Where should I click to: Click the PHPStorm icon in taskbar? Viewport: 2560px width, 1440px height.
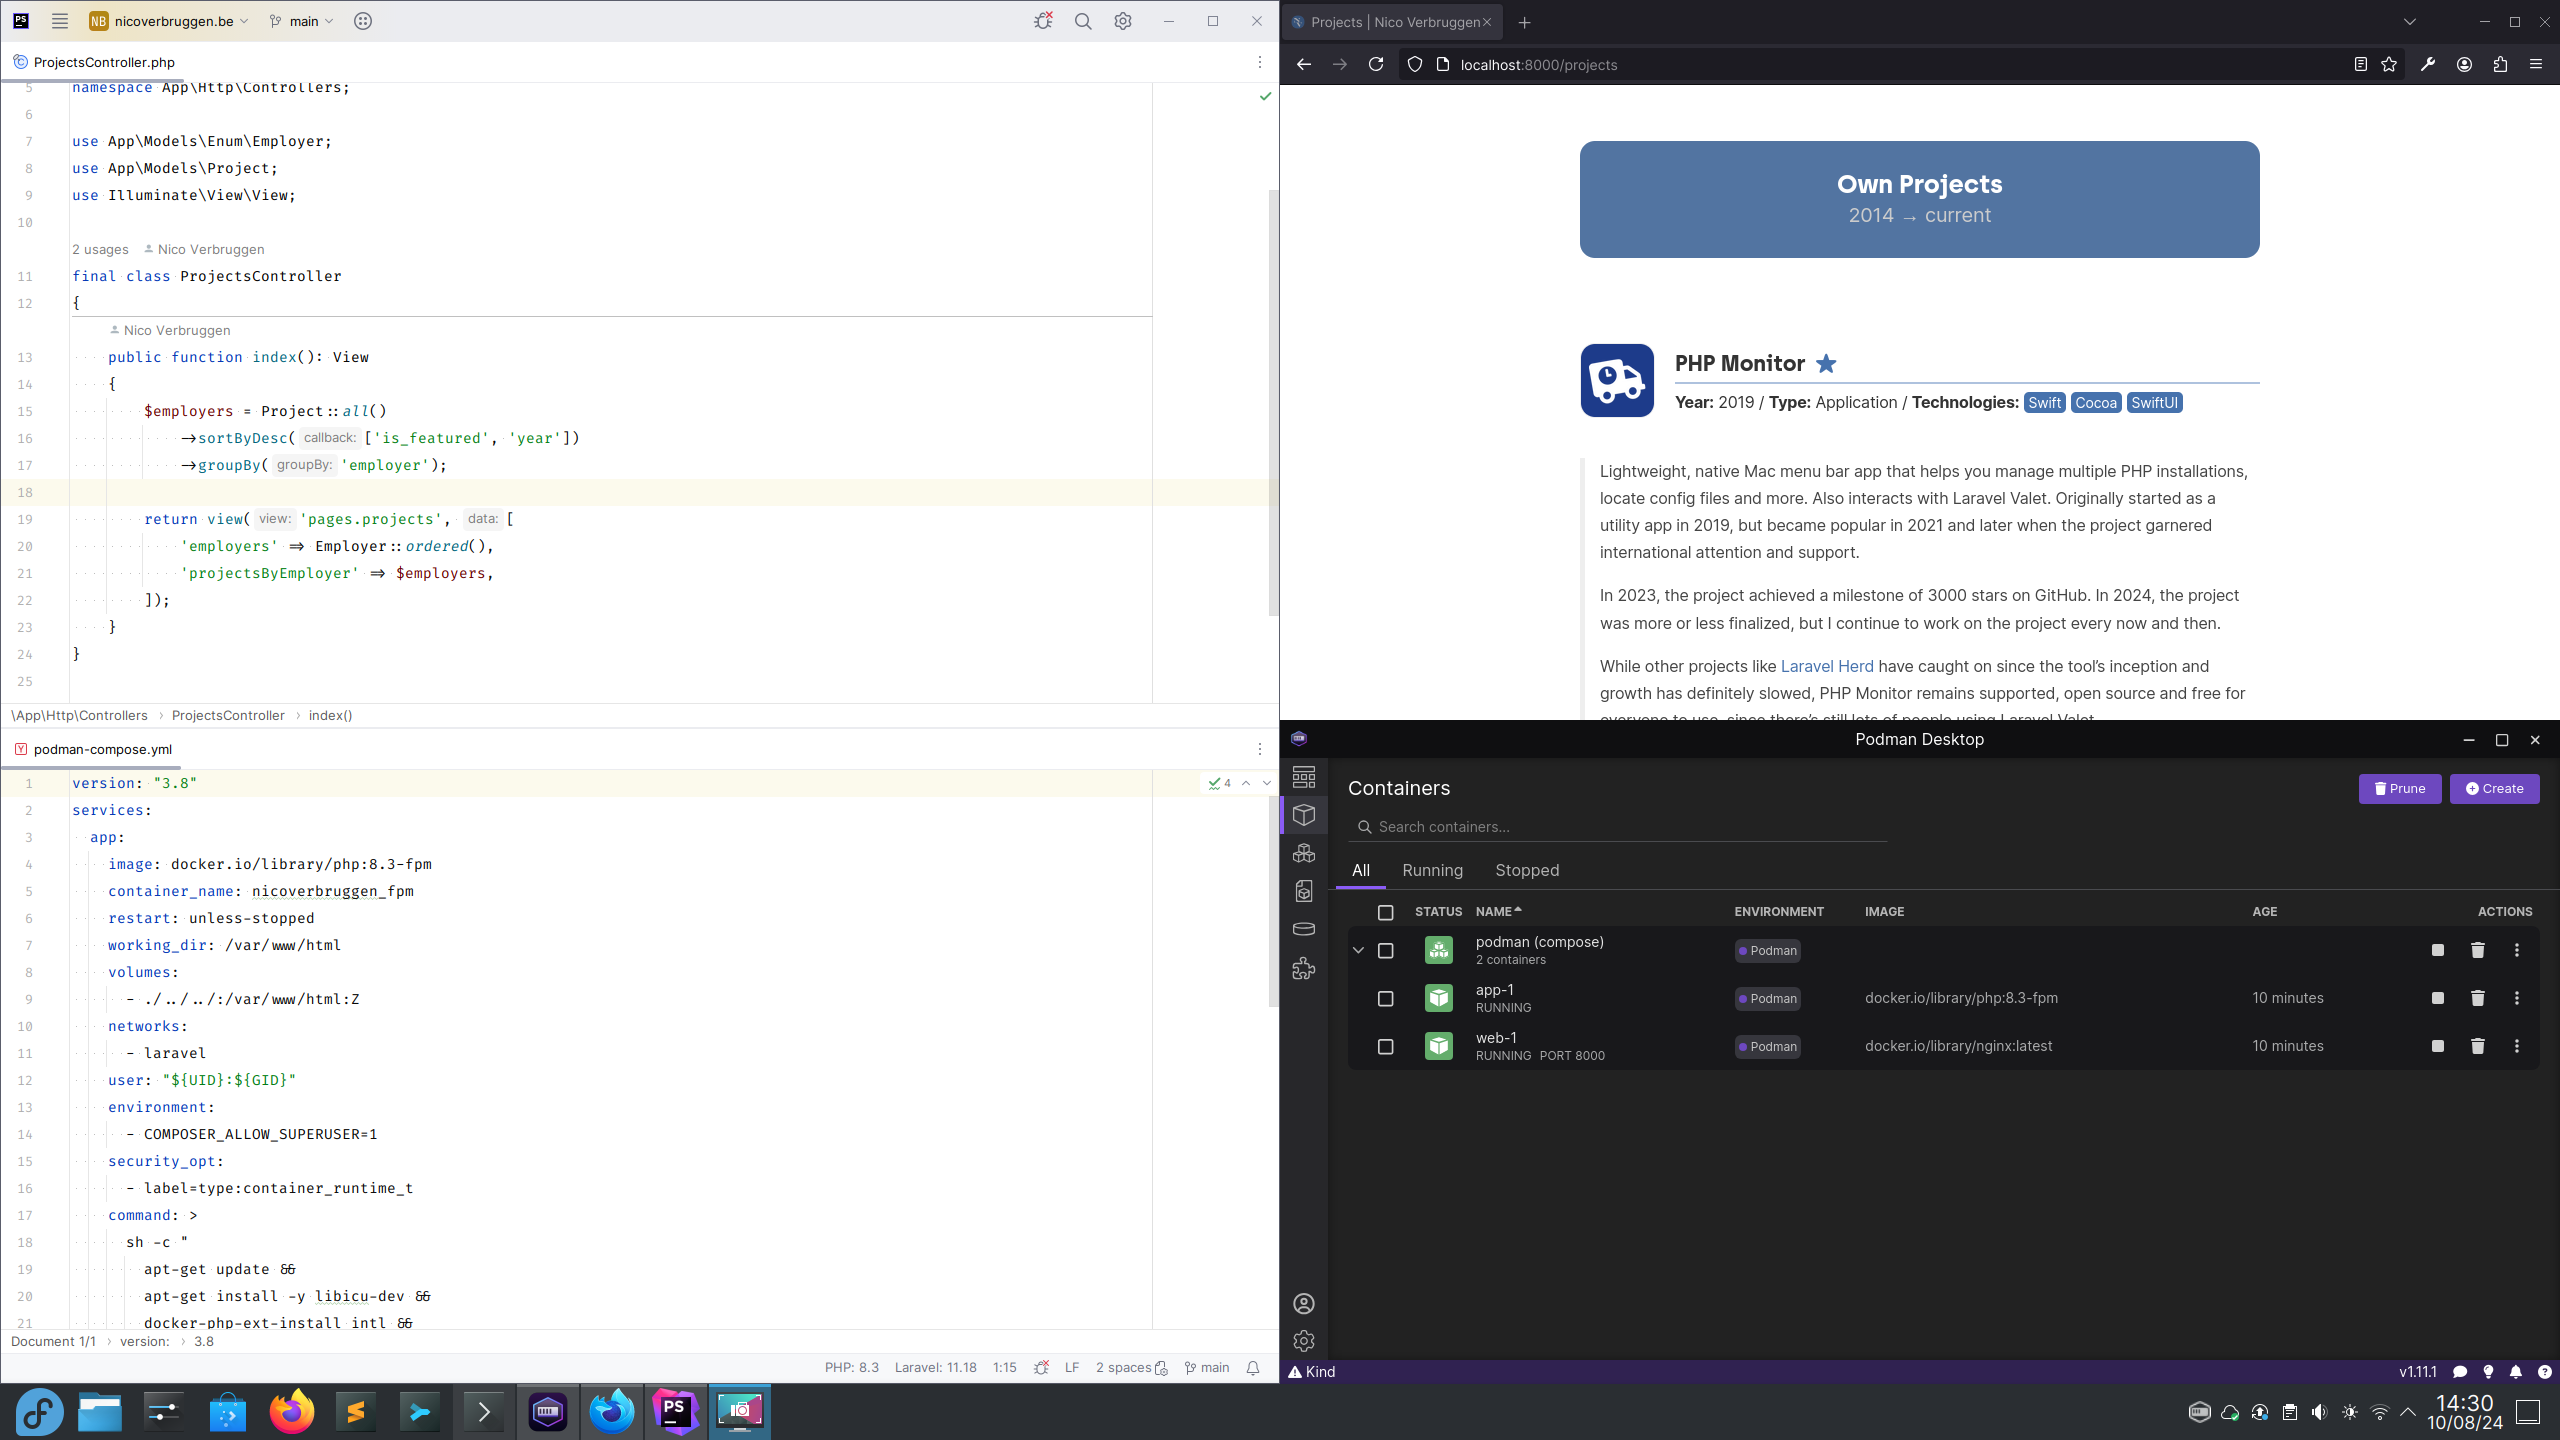(677, 1410)
